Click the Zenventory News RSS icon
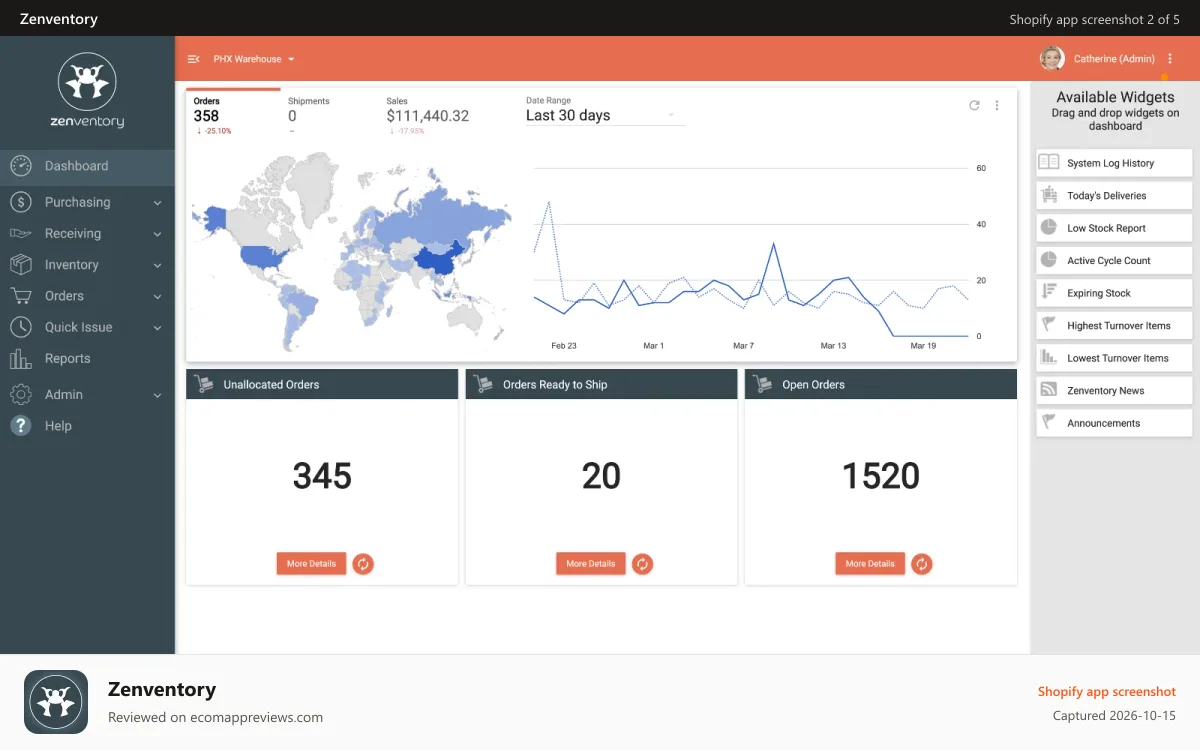This screenshot has width=1200, height=750. pos(1049,390)
